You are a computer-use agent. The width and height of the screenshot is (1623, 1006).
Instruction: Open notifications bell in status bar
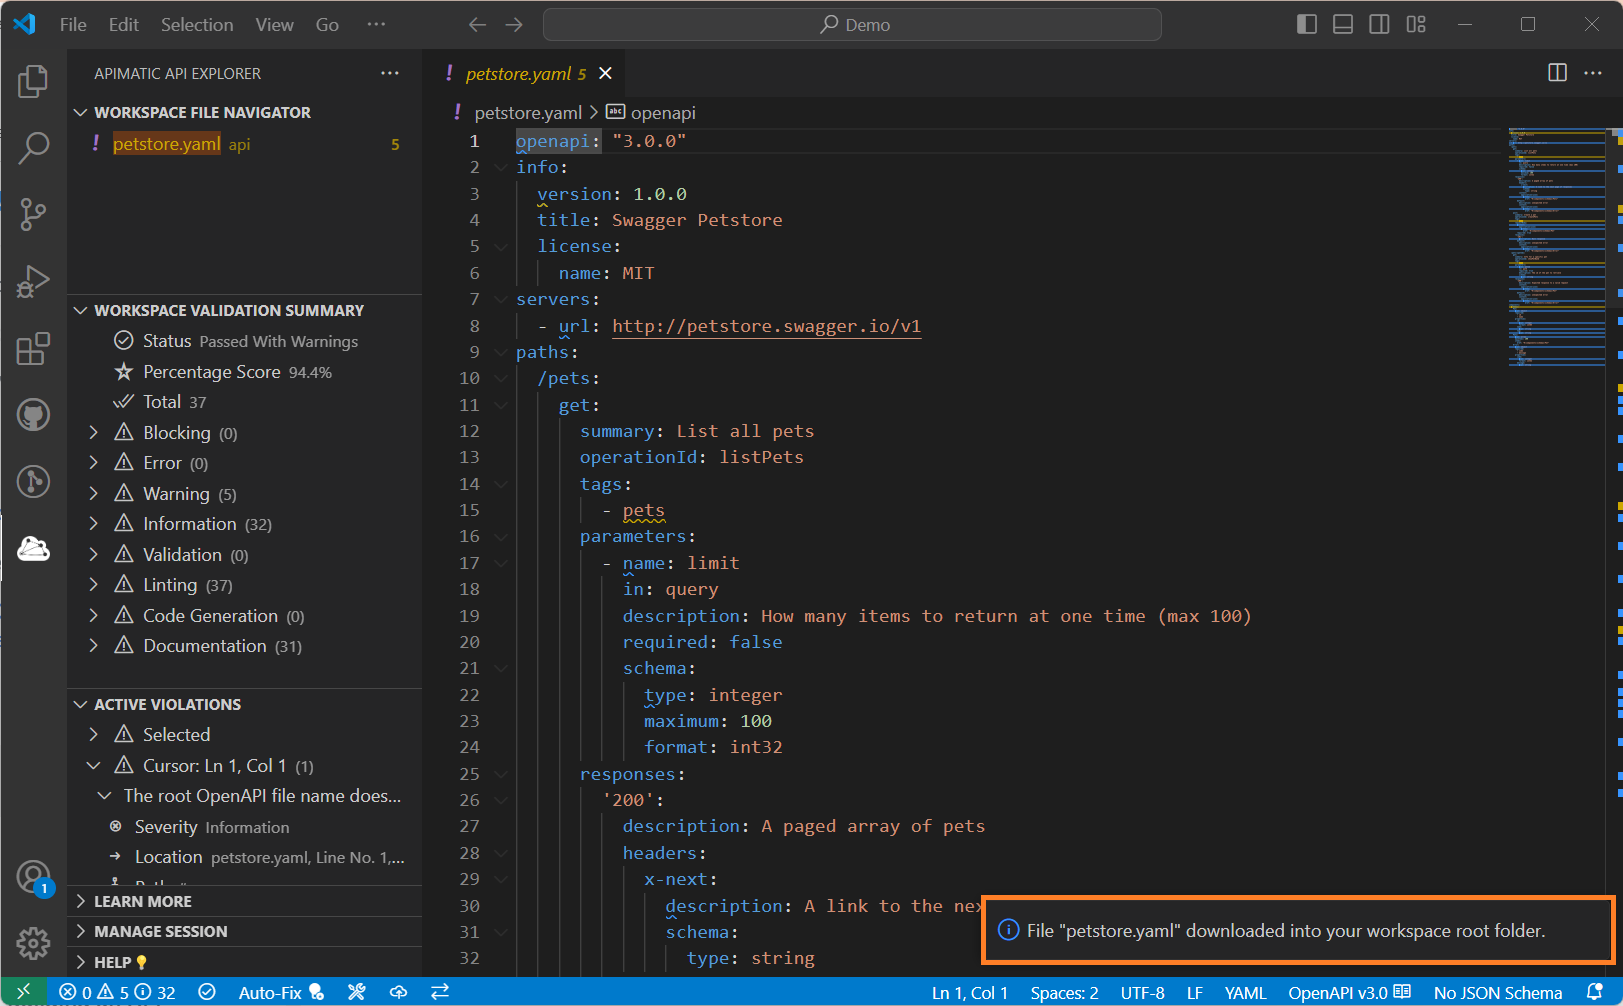click(x=1595, y=992)
